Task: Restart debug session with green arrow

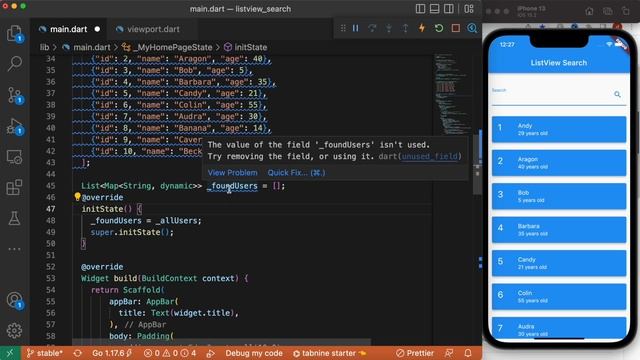Action: click(439, 28)
